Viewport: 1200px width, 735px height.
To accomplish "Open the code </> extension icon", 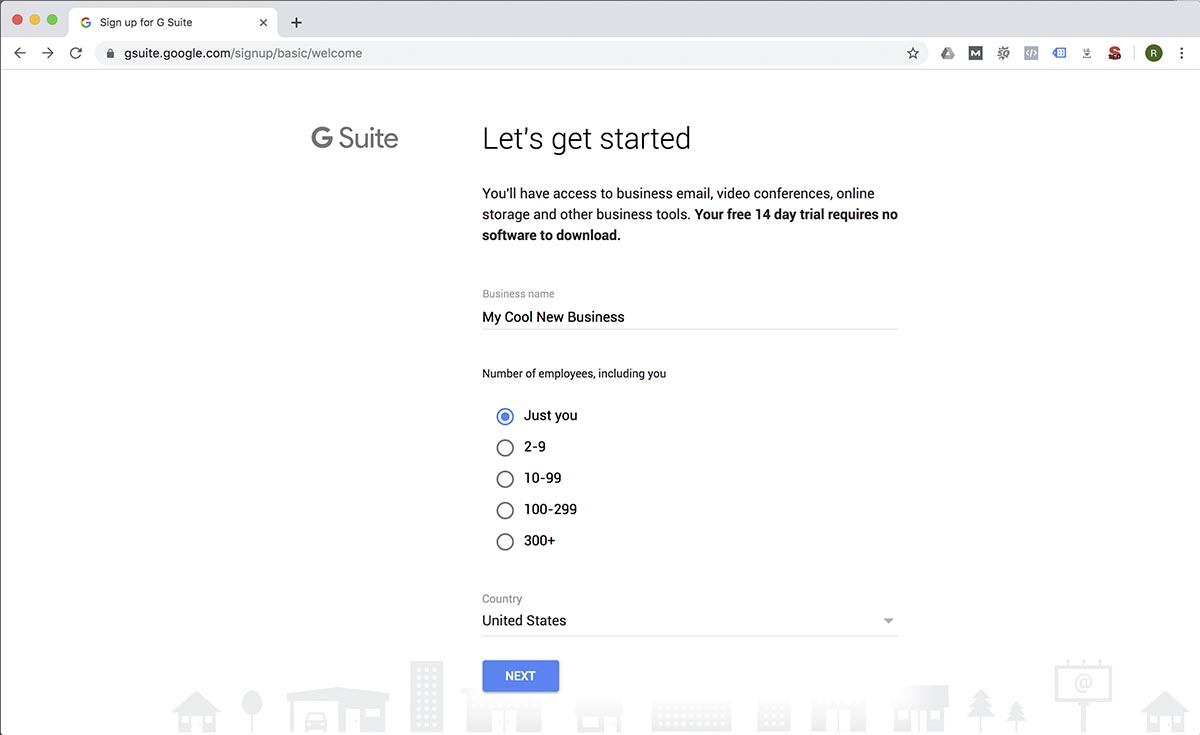I will point(1031,53).
